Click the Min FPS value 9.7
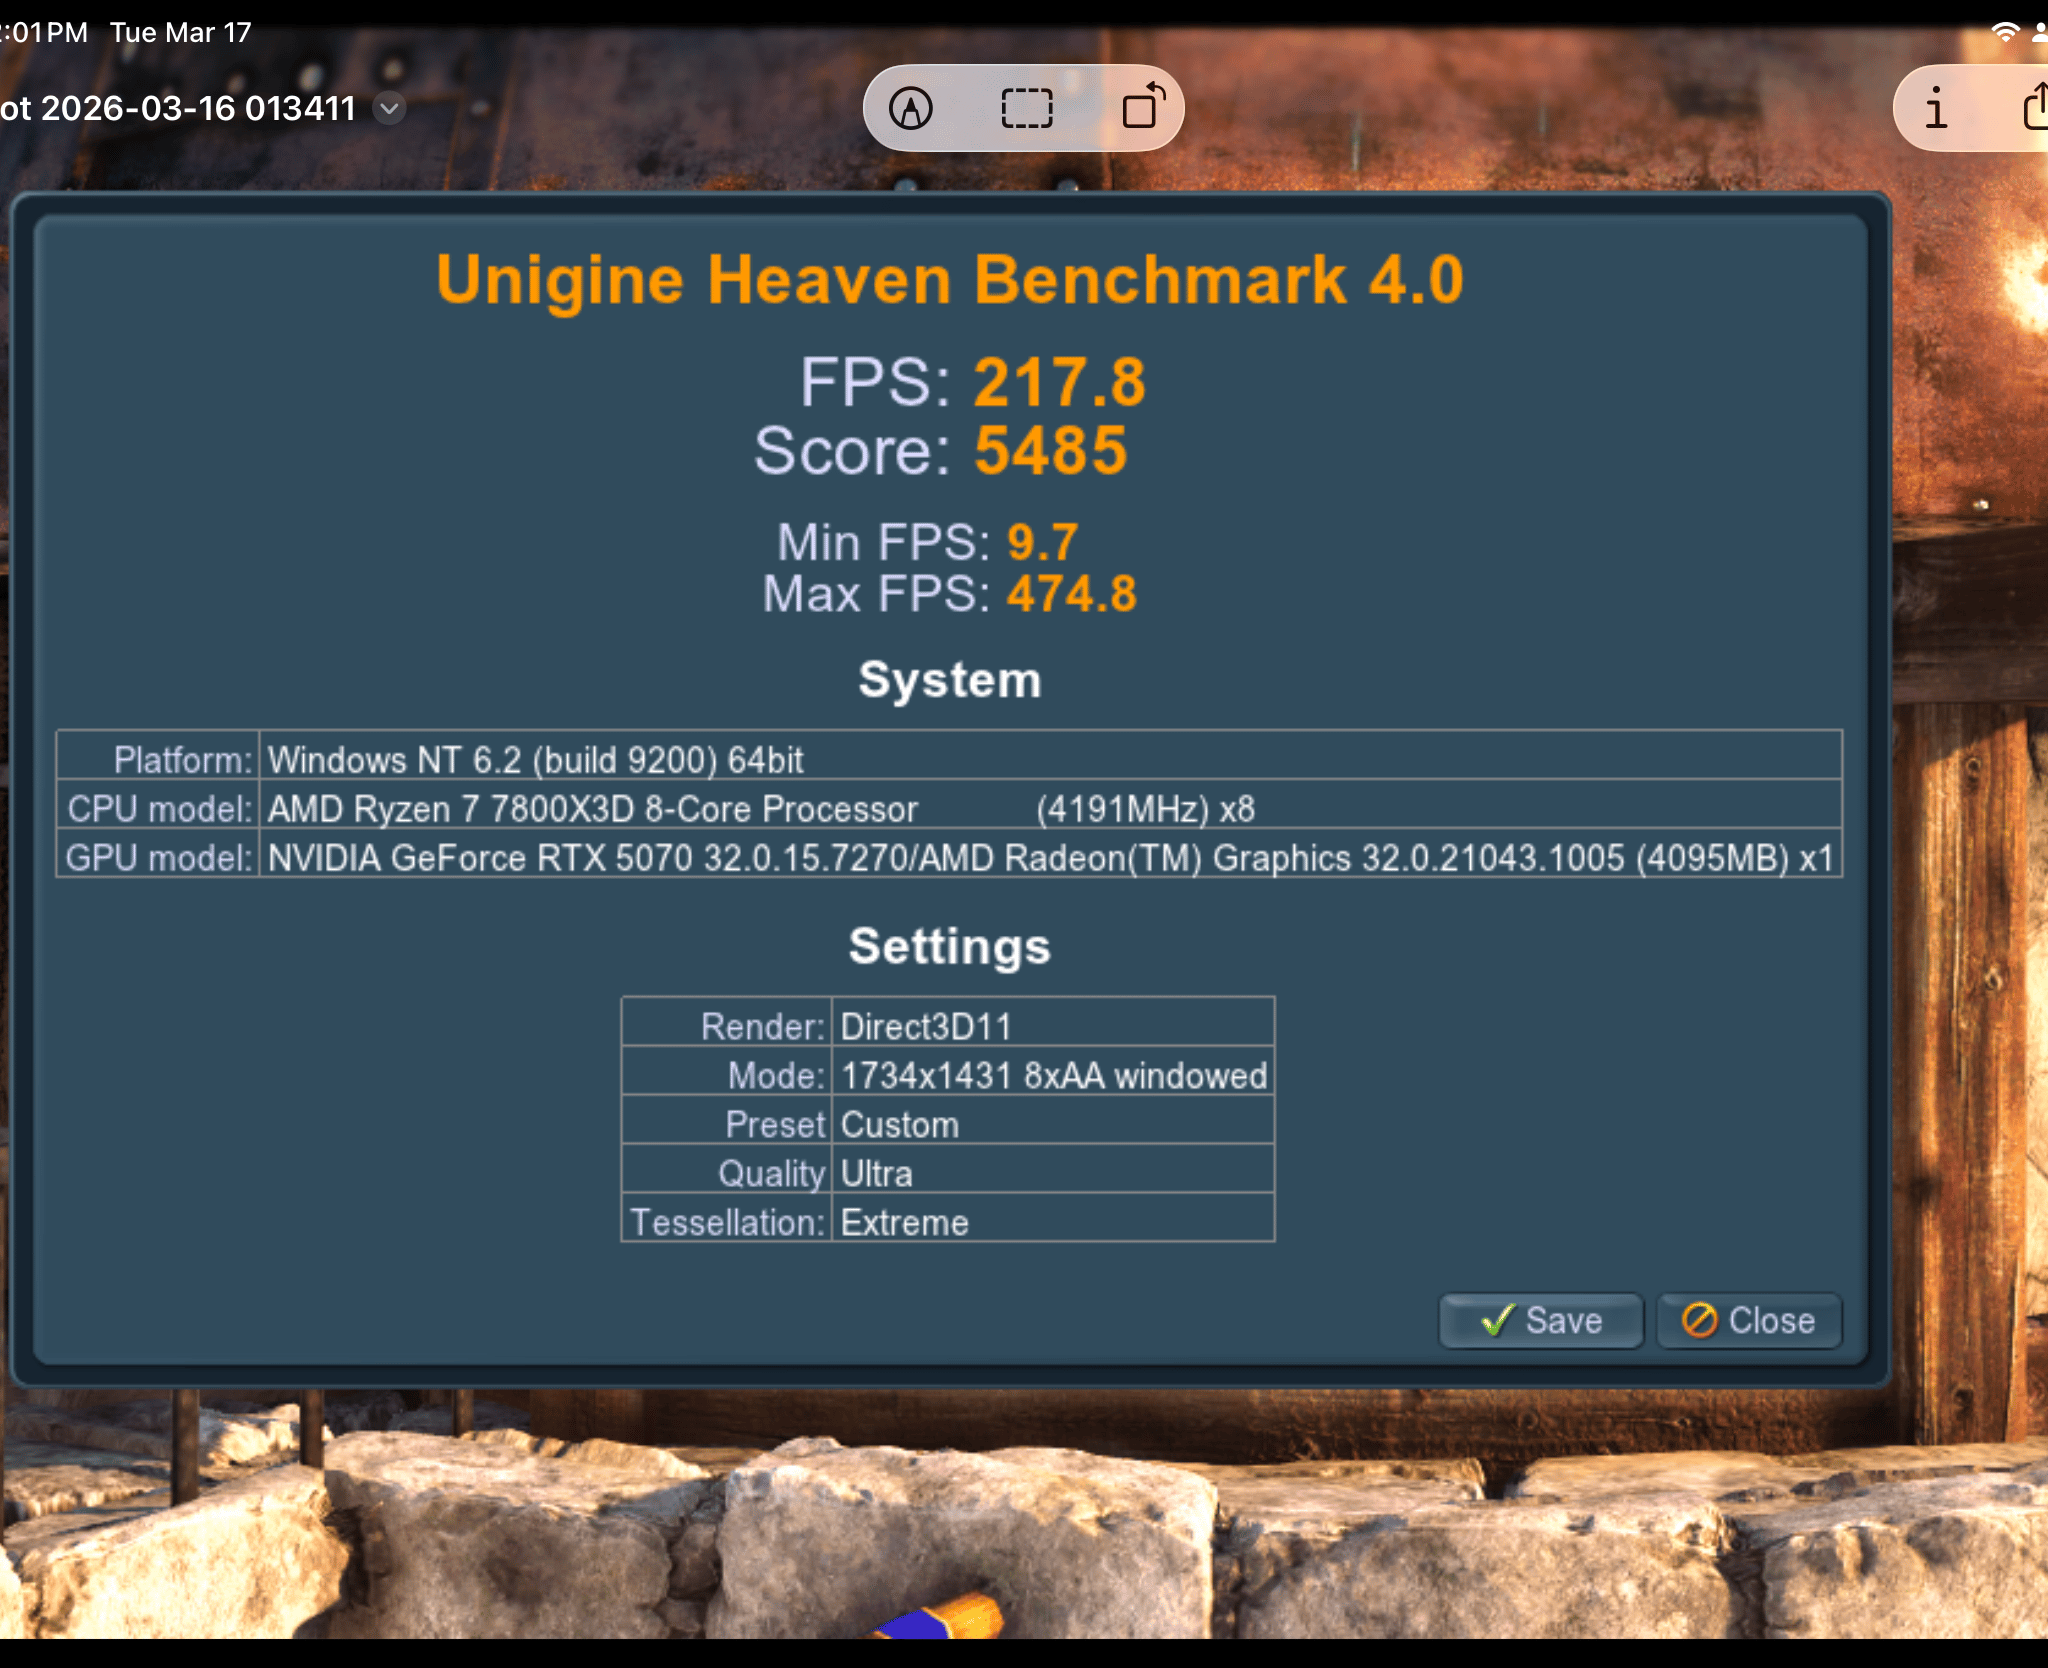This screenshot has width=2048, height=1668. tap(1042, 543)
